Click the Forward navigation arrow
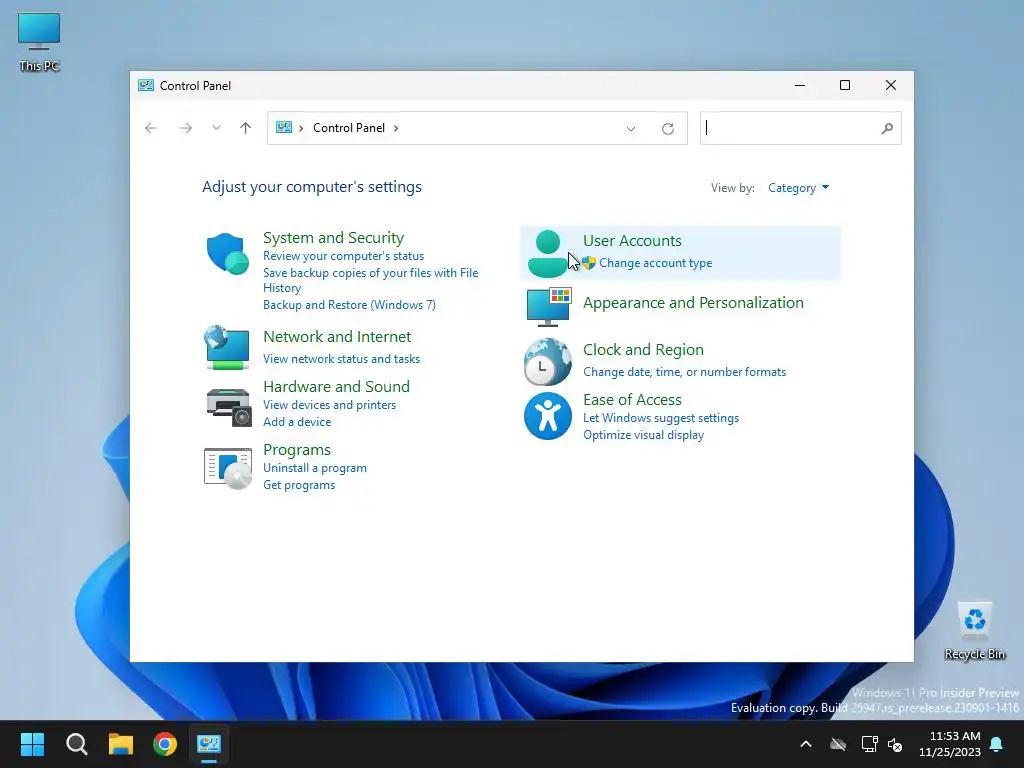Image resolution: width=1024 pixels, height=768 pixels. click(x=185, y=128)
